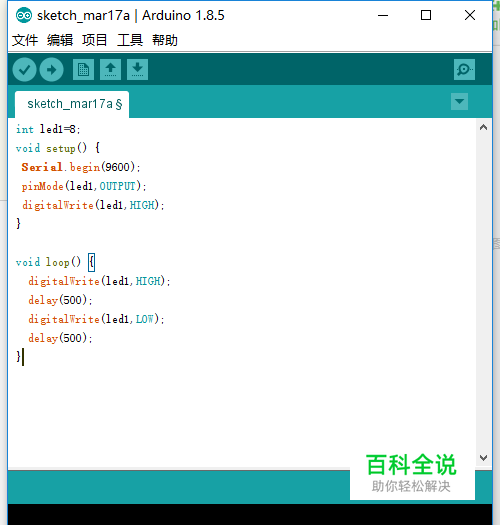Click 'digitalWrite(led1,HIGH);' inside loop
Screen dimensions: 500x525
pos(99,281)
